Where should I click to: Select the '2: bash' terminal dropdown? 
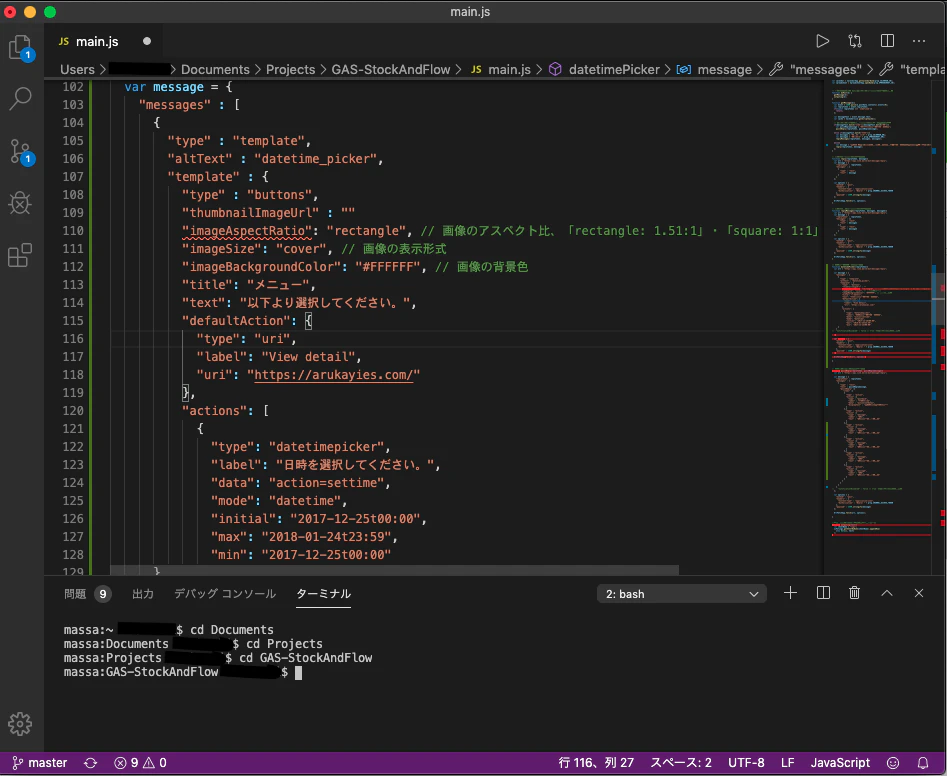click(682, 594)
